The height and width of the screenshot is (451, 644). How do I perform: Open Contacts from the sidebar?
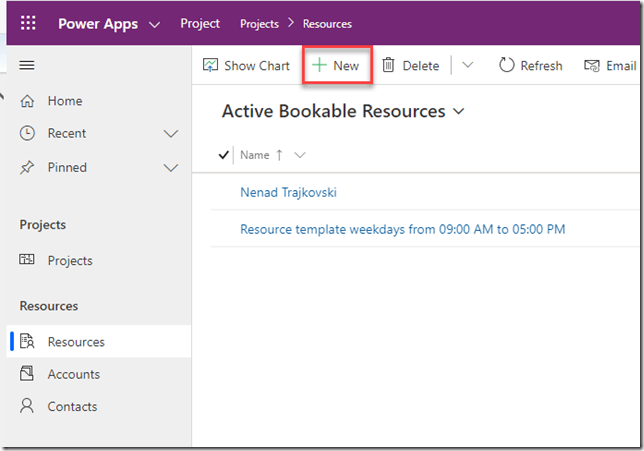pyautogui.click(x=72, y=407)
